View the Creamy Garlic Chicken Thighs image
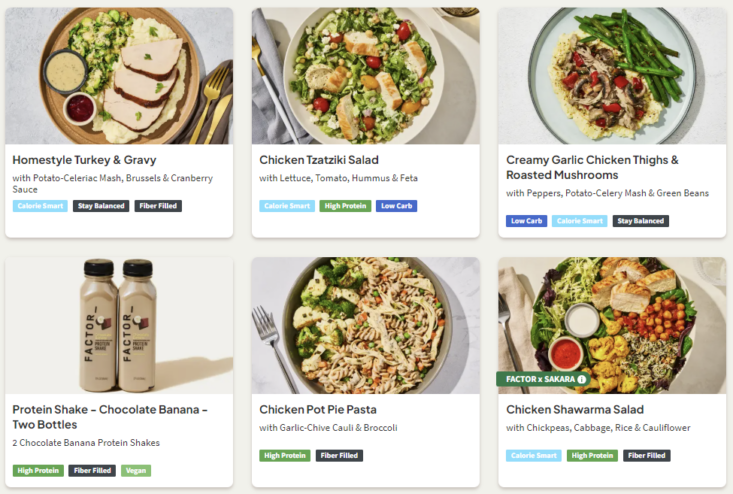The width and height of the screenshot is (733, 494). pyautogui.click(x=612, y=76)
